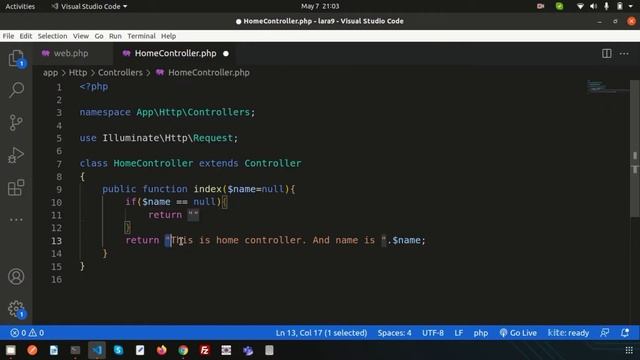
Task: Click on $name variable at end of line 13
Action: click(406, 240)
